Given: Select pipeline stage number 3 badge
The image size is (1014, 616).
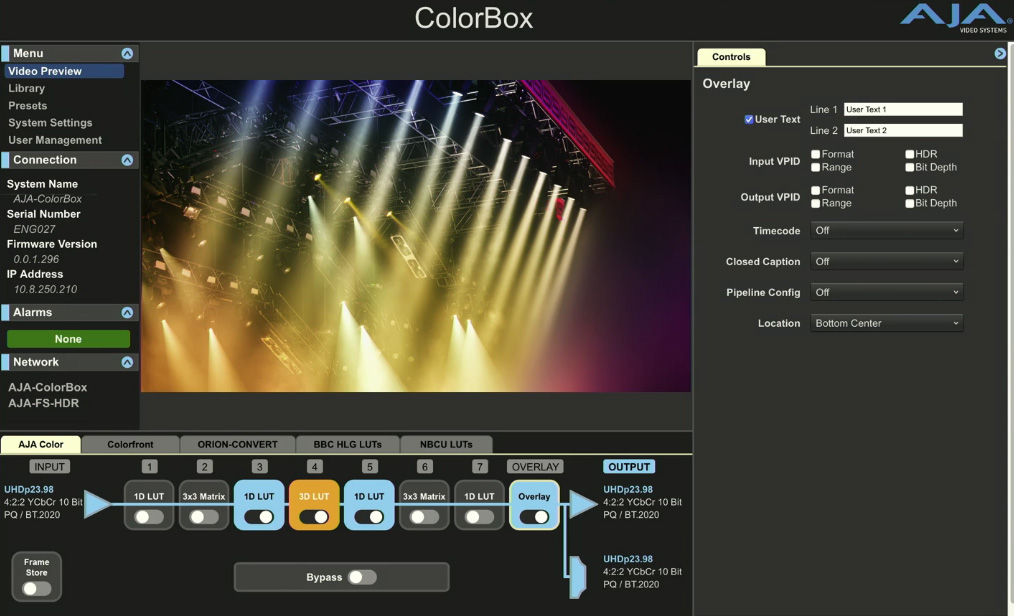Looking at the screenshot, I should click(x=259, y=467).
